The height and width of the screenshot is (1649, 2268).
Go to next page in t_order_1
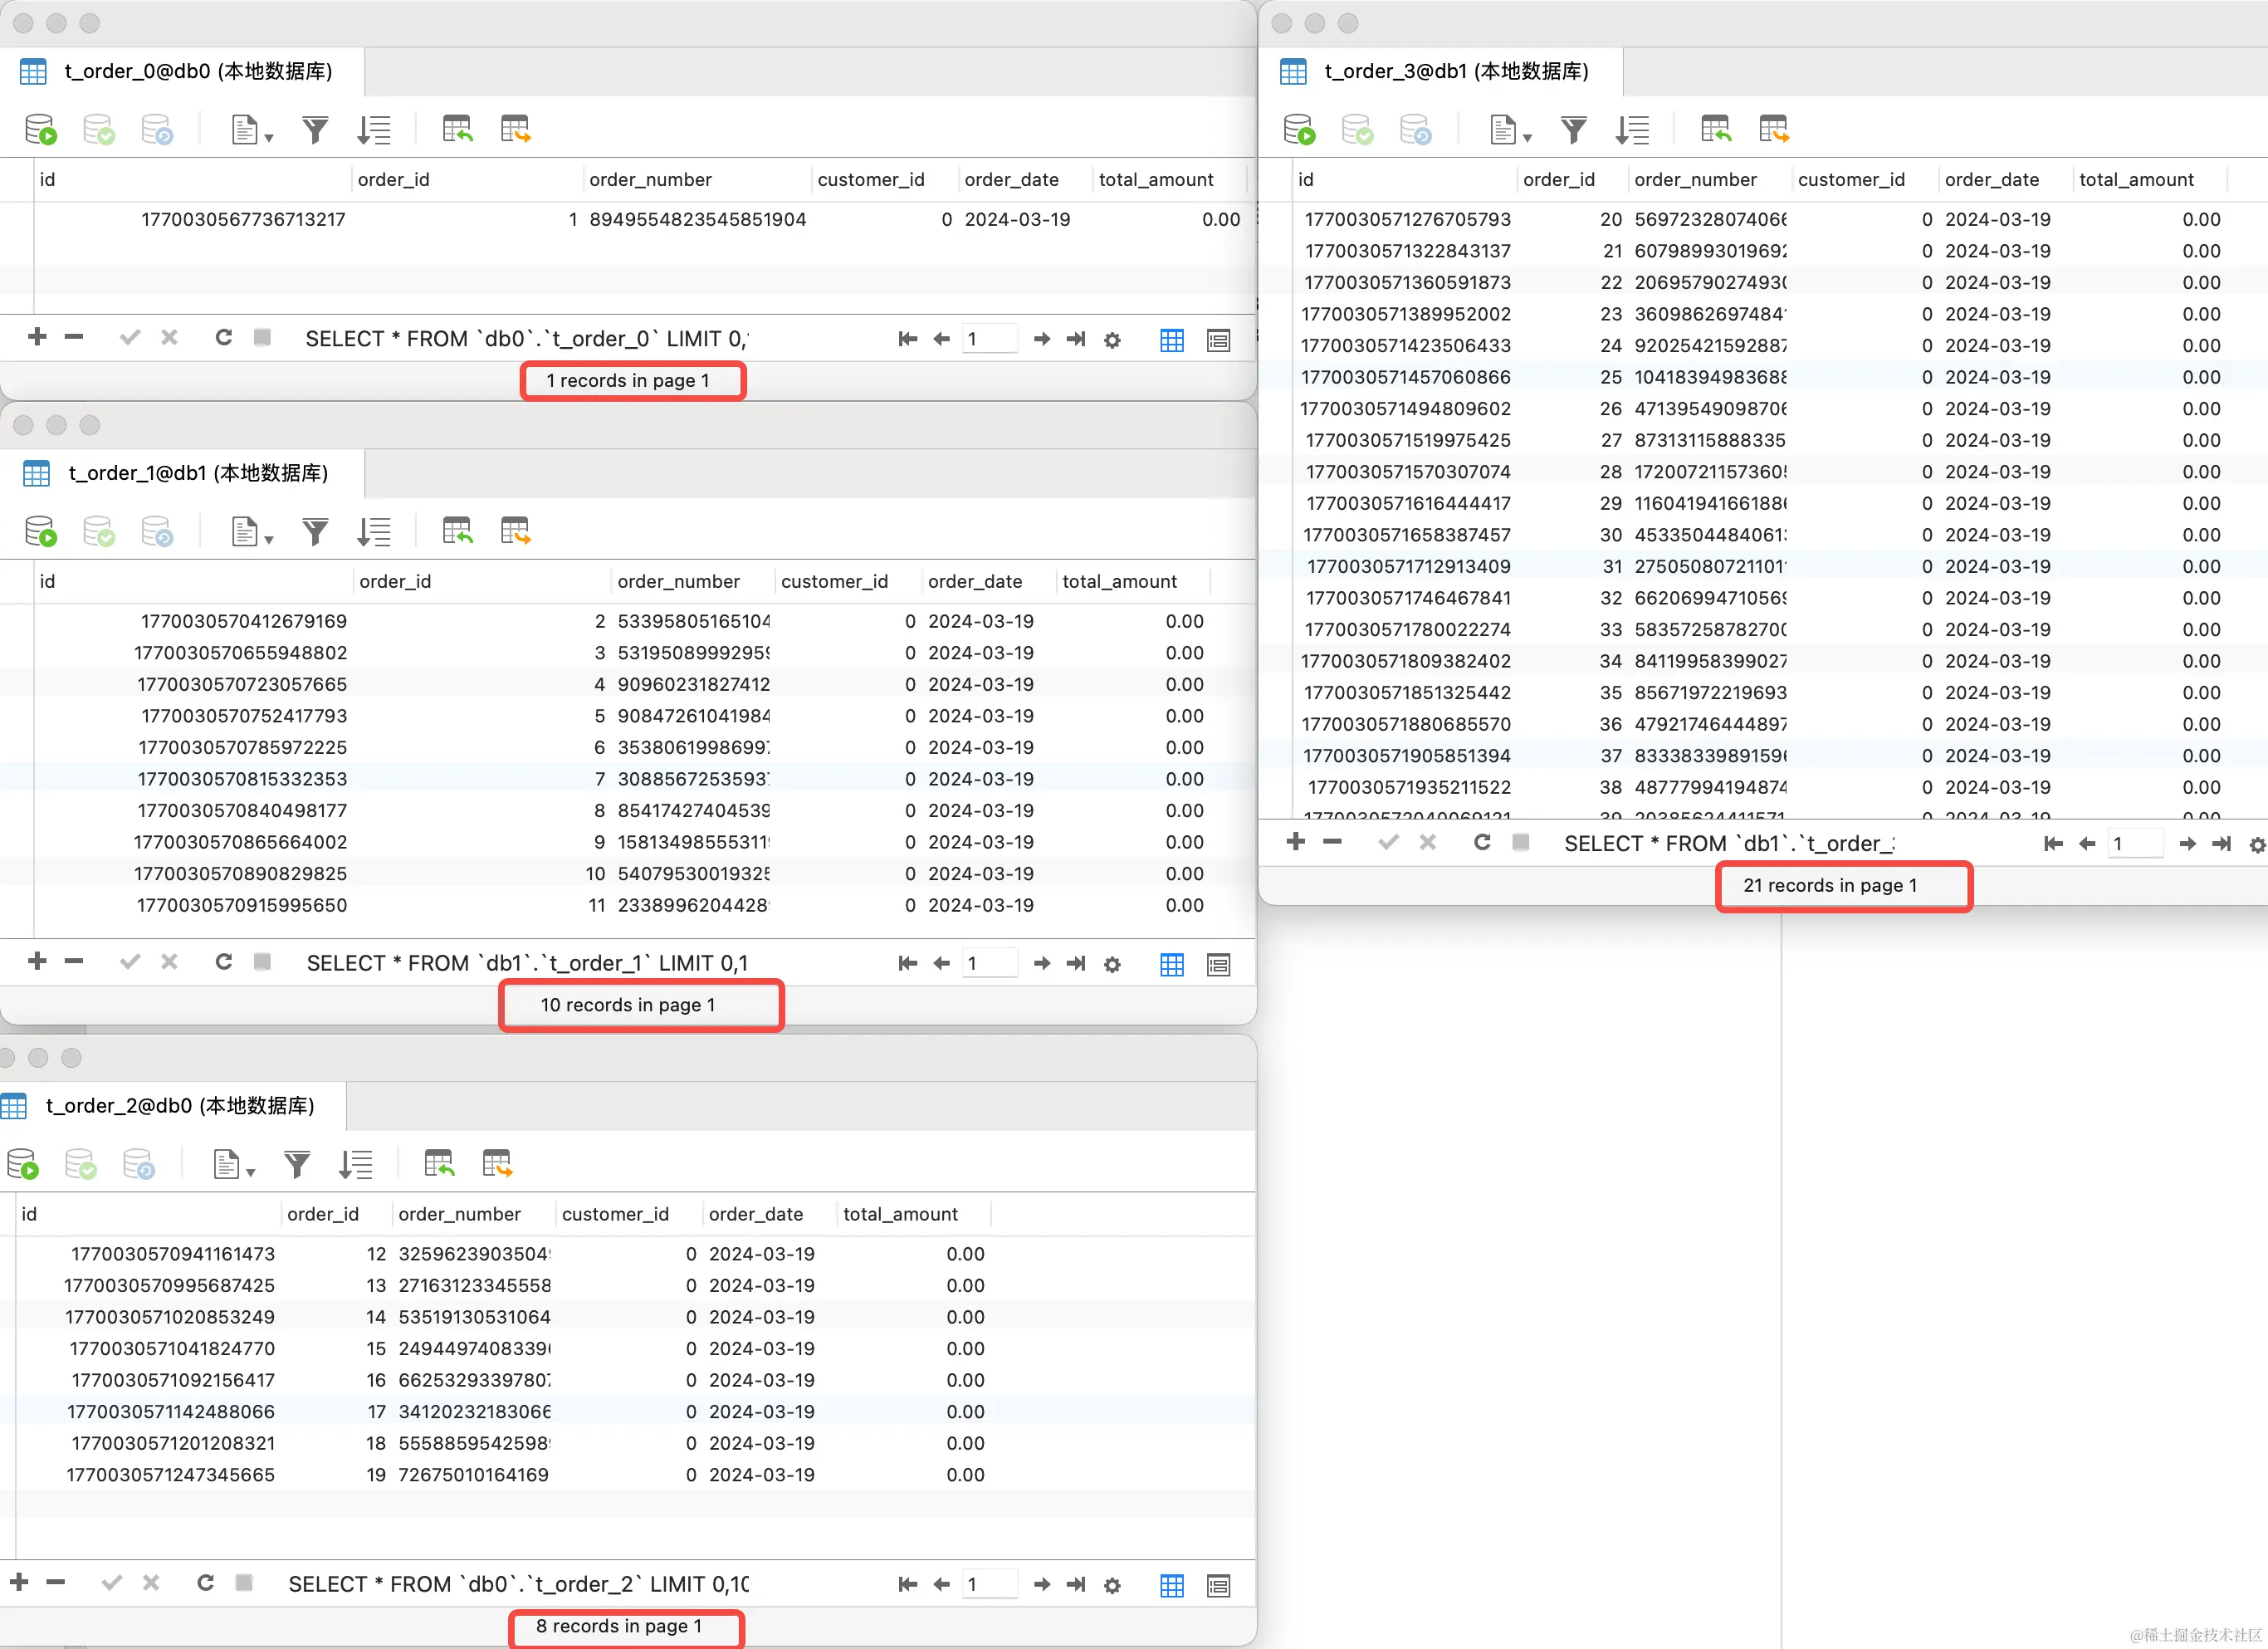[1041, 963]
